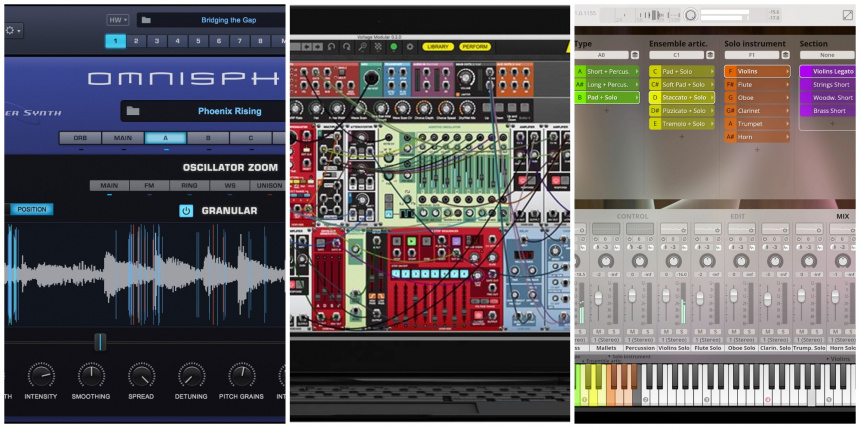This screenshot has height=428, width=860.
Task: Click the green play button on step sequencer
Action: point(412,241)
